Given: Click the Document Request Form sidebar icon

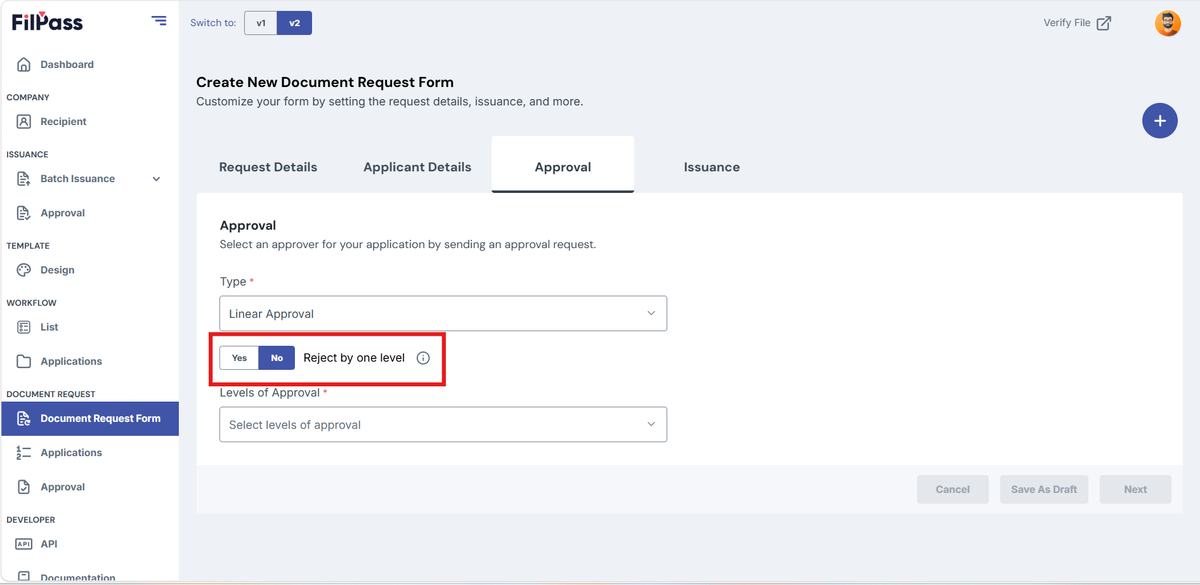Looking at the screenshot, I should pos(24,419).
